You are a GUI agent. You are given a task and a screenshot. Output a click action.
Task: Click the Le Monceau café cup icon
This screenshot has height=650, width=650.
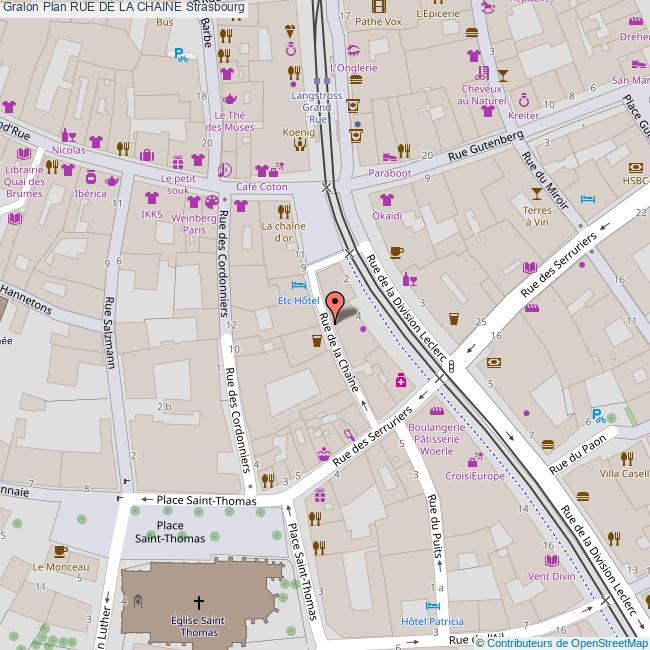click(60, 551)
